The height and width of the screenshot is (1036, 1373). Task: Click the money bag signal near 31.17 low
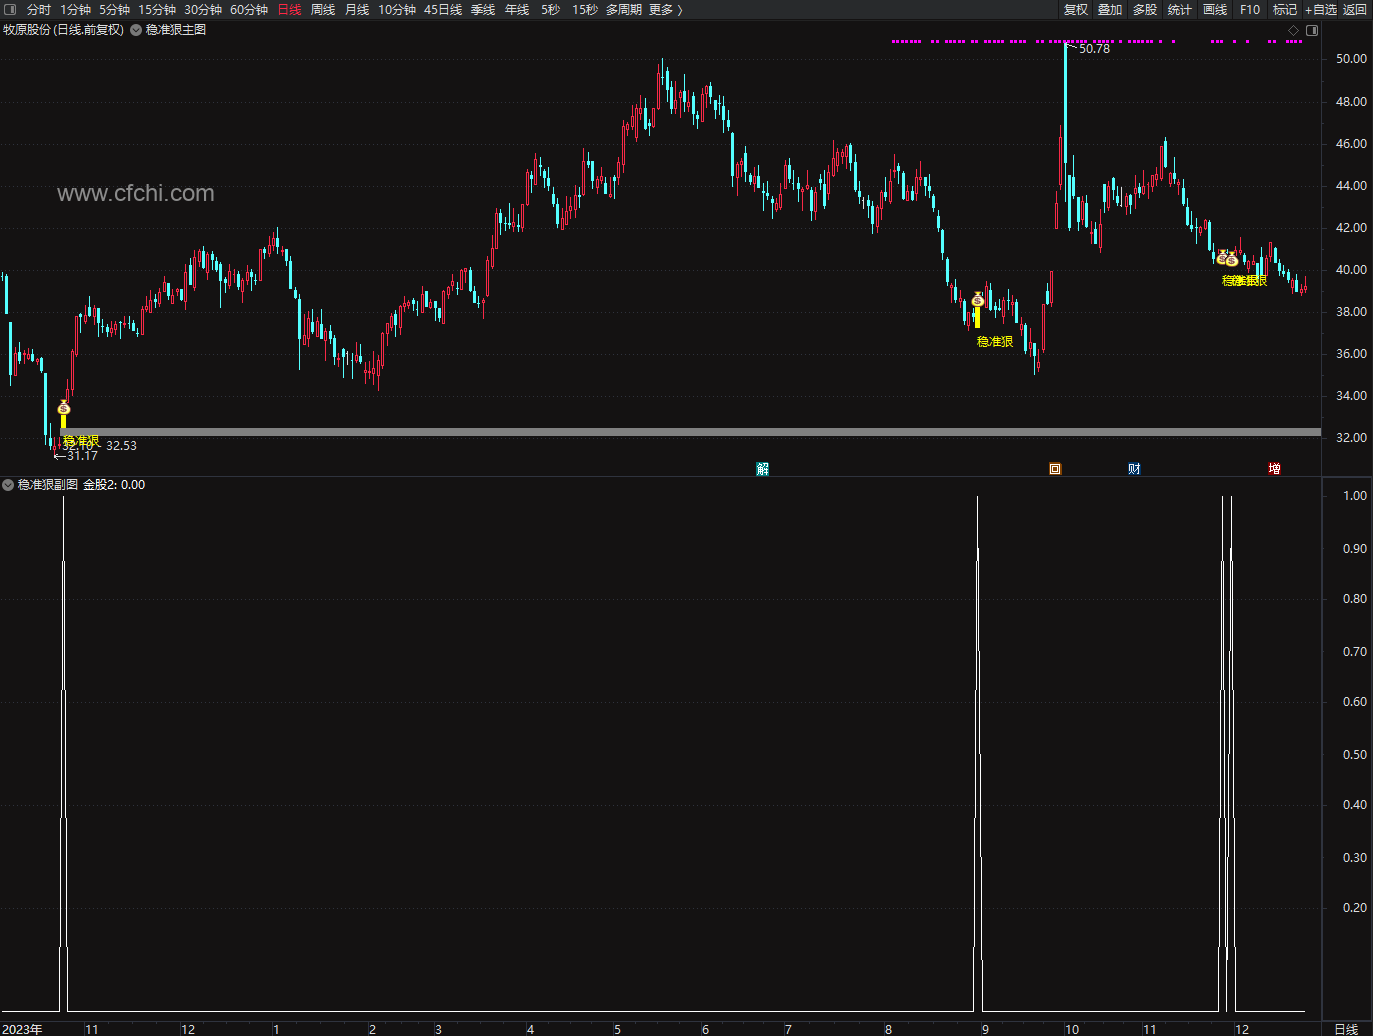tap(64, 408)
